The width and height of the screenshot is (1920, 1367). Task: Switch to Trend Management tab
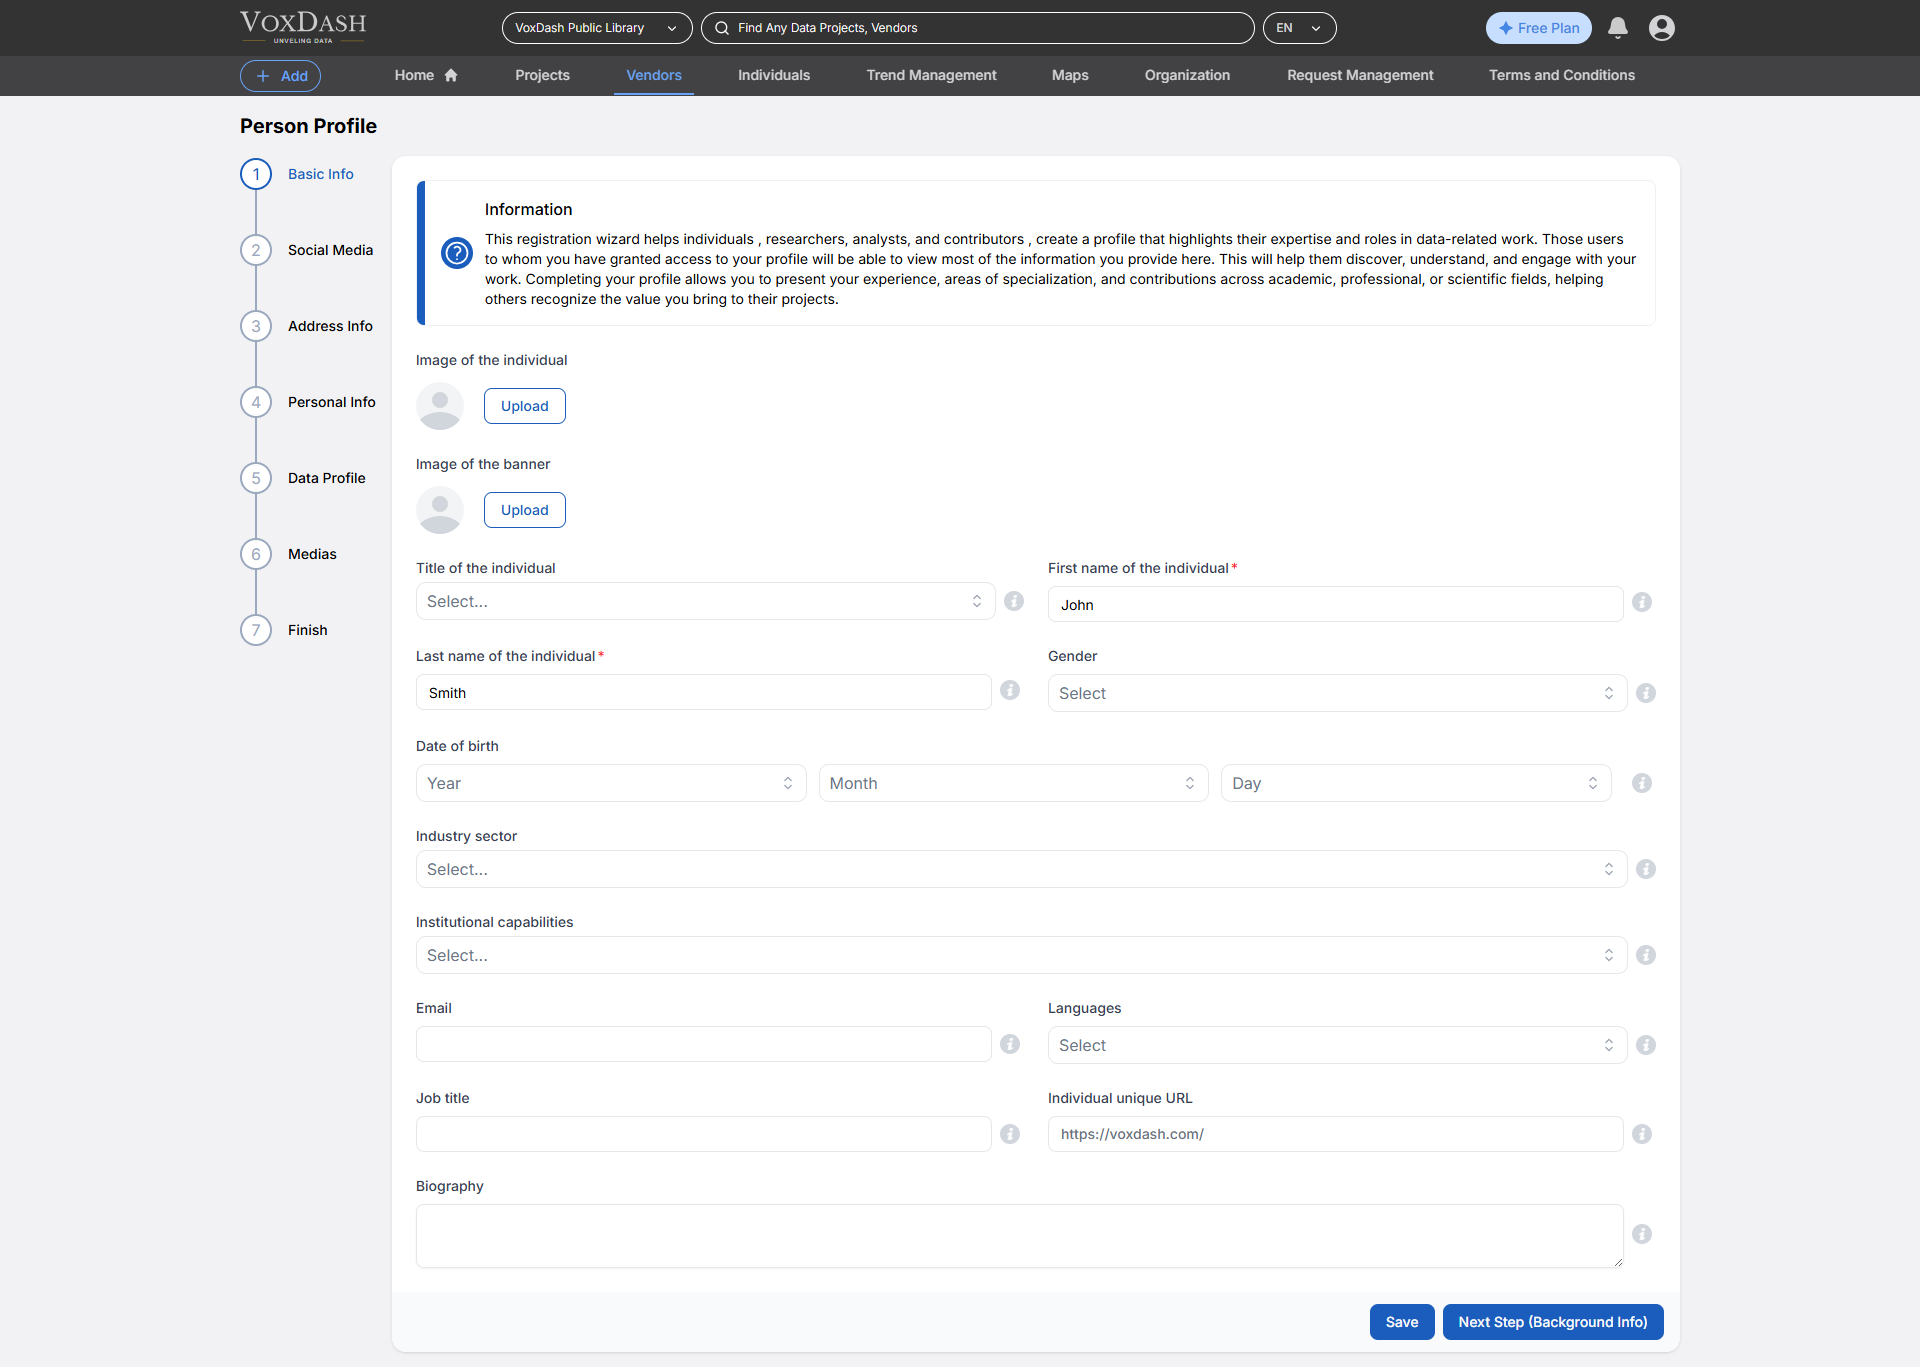click(x=931, y=75)
